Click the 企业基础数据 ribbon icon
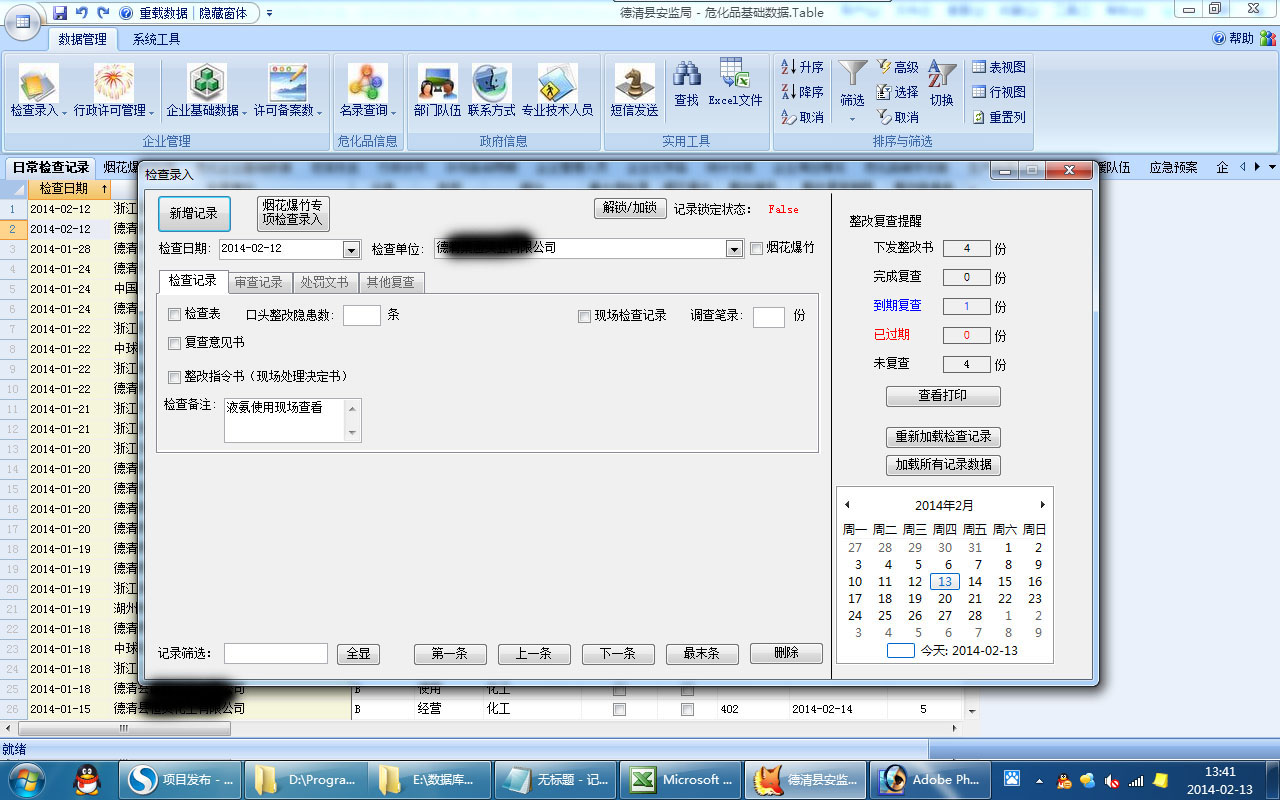Screen dimensions: 1280x800 tap(206, 84)
